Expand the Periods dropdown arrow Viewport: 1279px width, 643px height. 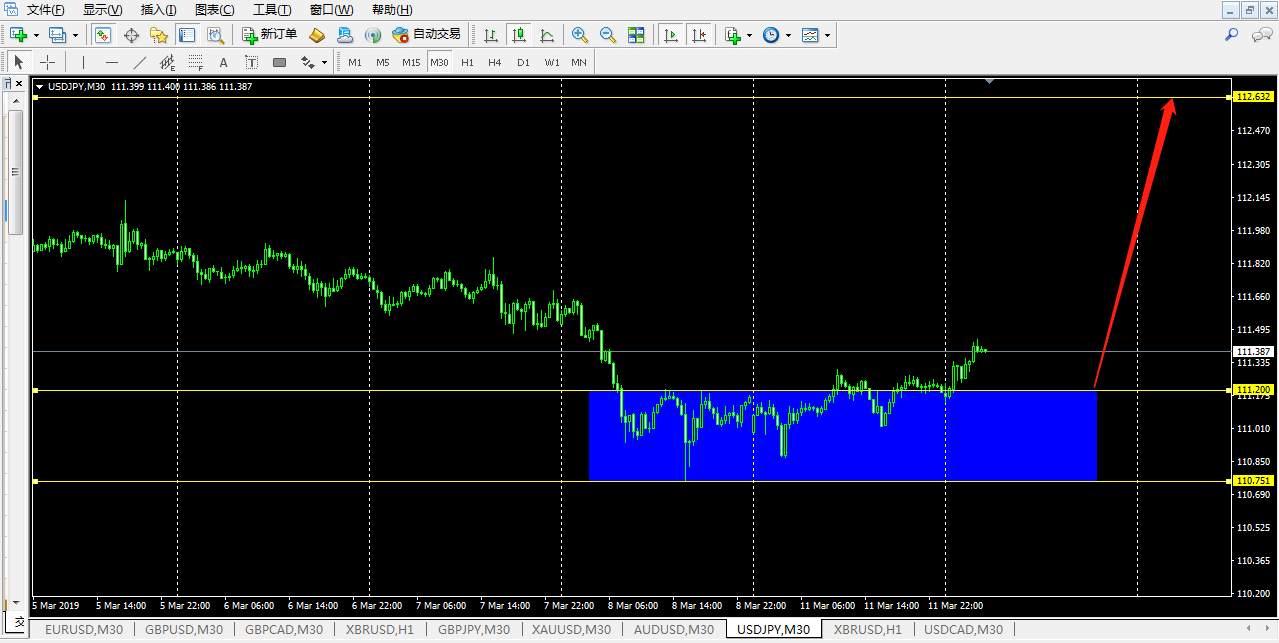(788, 35)
